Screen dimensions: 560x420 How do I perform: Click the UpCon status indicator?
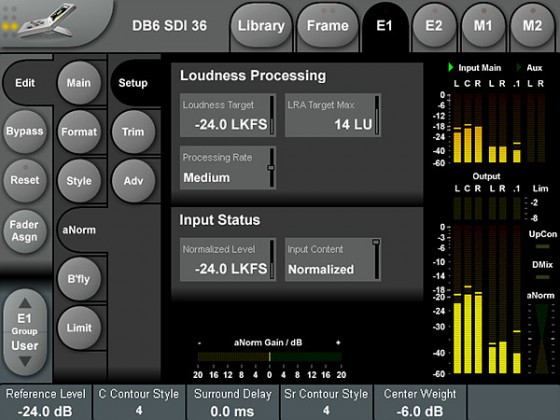pos(542,246)
